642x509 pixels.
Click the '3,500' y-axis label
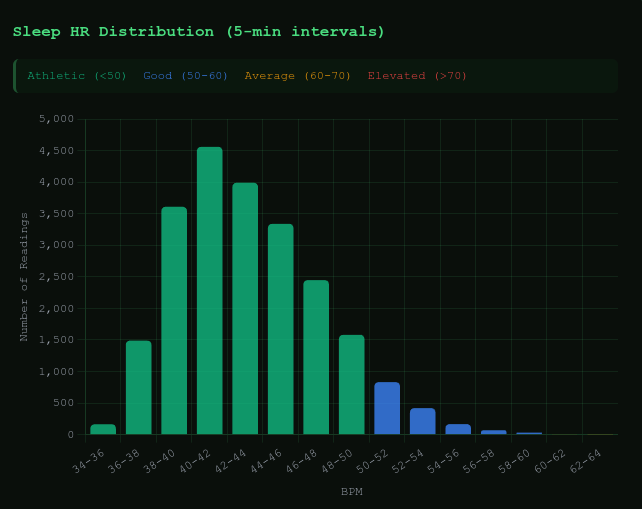[57, 214]
